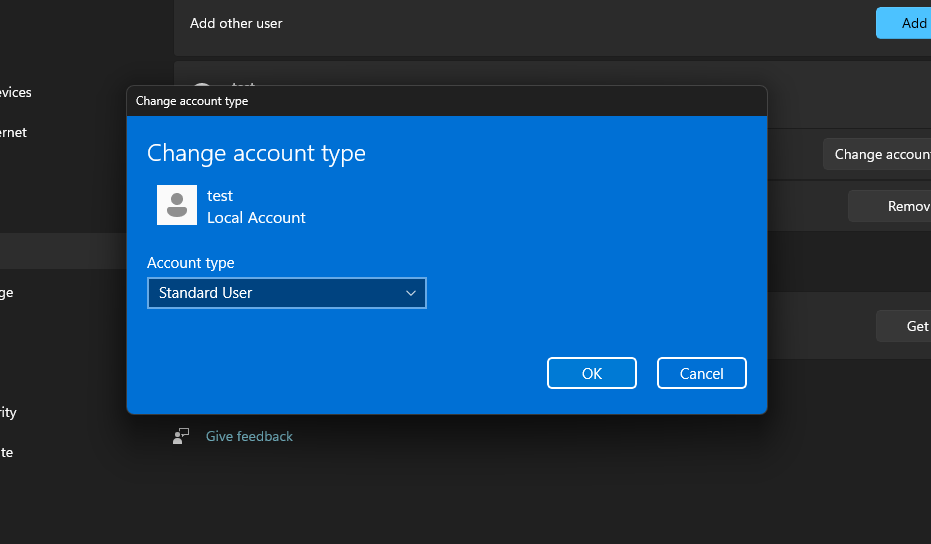The height and width of the screenshot is (544, 931).
Task: Open the Standard User account type dropdown
Action: (286, 293)
